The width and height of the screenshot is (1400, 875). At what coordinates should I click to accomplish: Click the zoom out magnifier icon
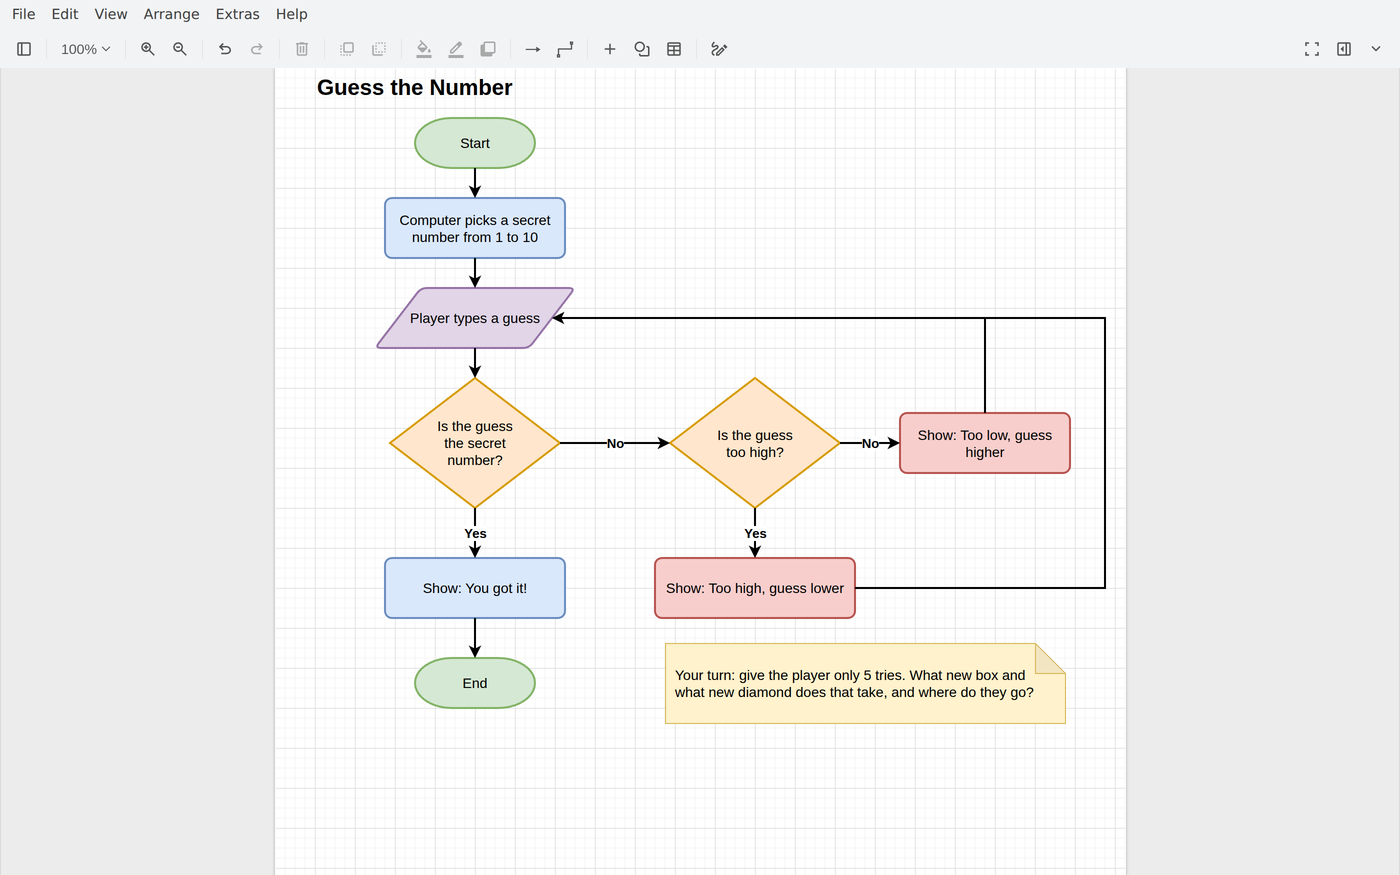click(x=180, y=49)
